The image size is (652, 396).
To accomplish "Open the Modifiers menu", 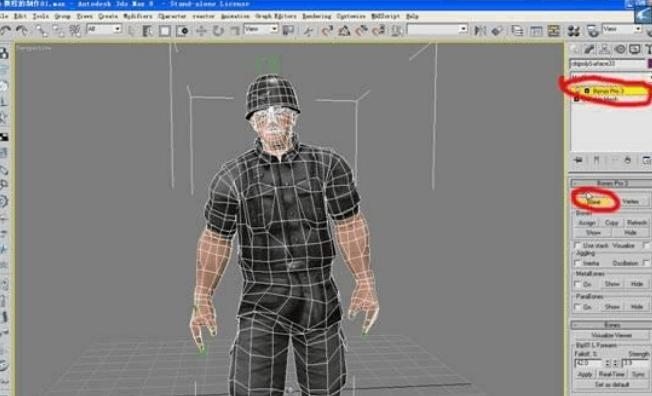I will pyautogui.click(x=138, y=16).
